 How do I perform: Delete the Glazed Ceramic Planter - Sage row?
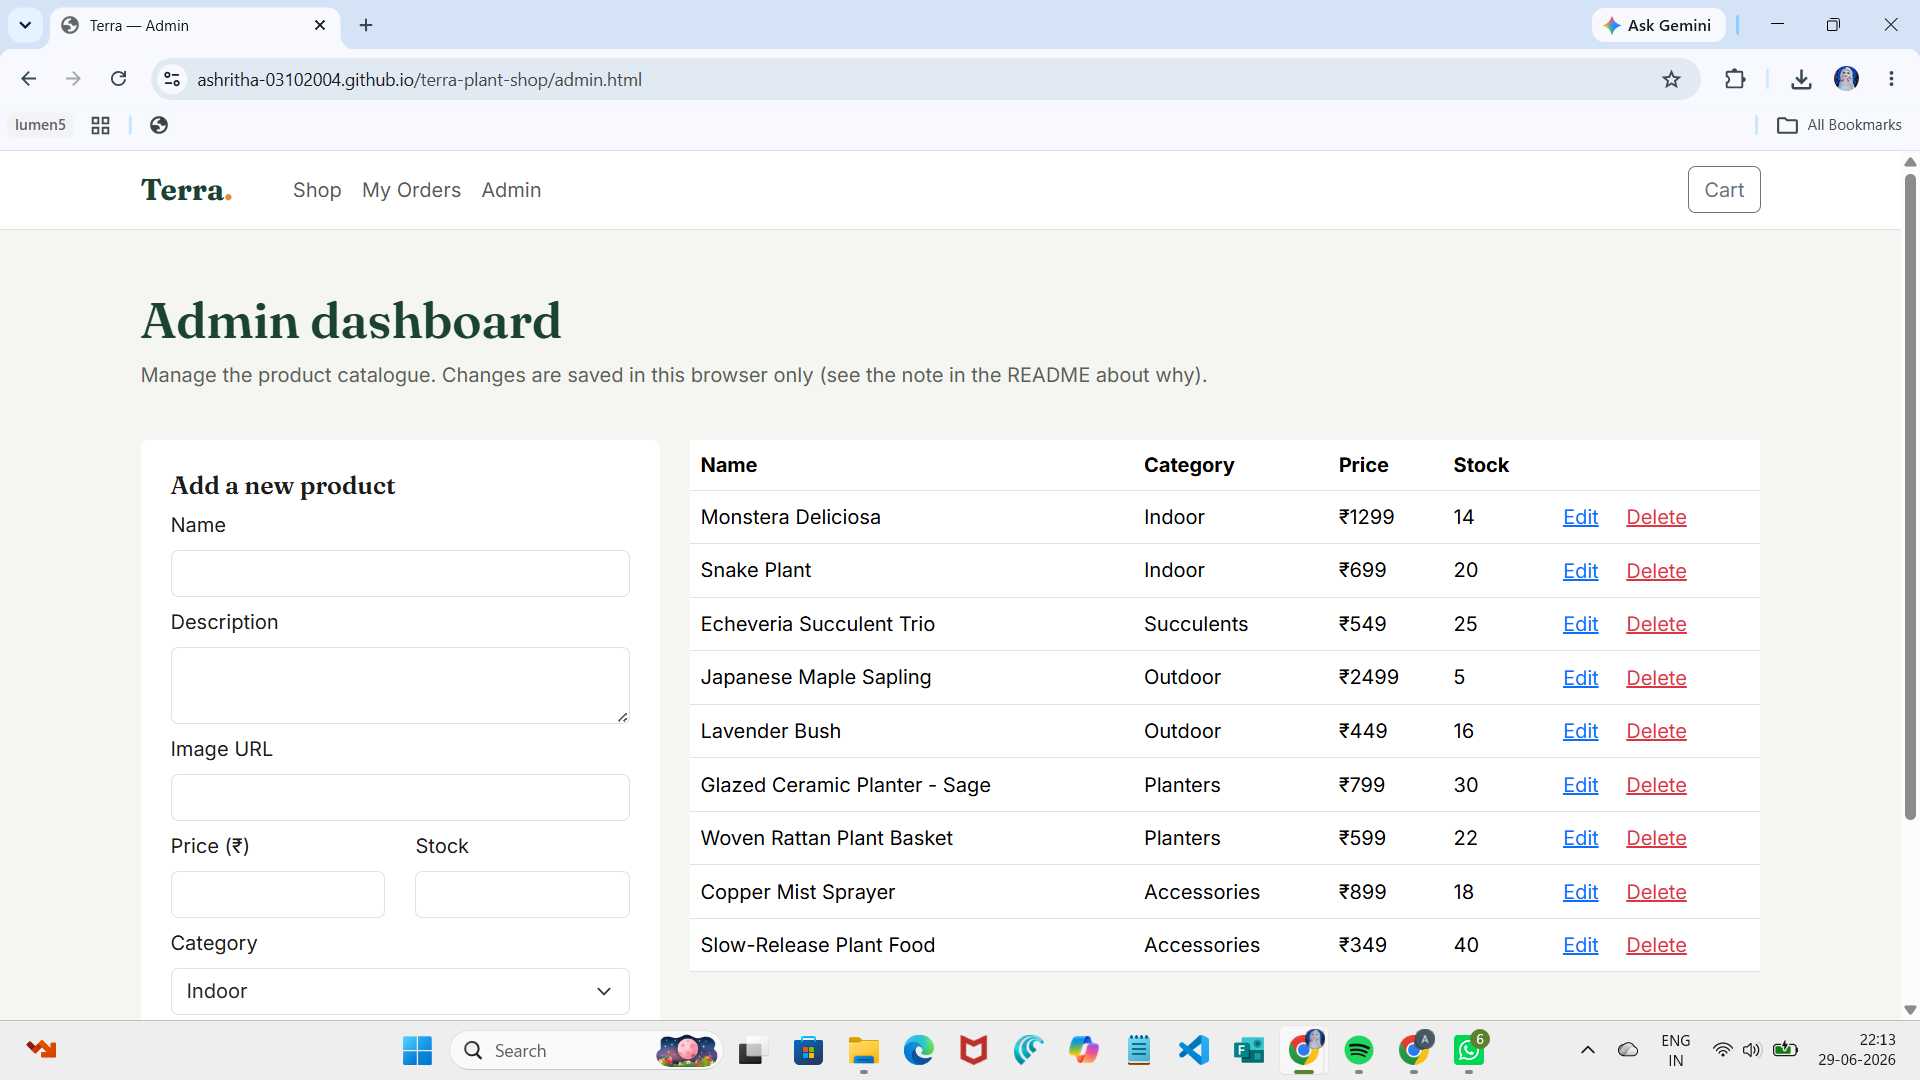(x=1656, y=785)
